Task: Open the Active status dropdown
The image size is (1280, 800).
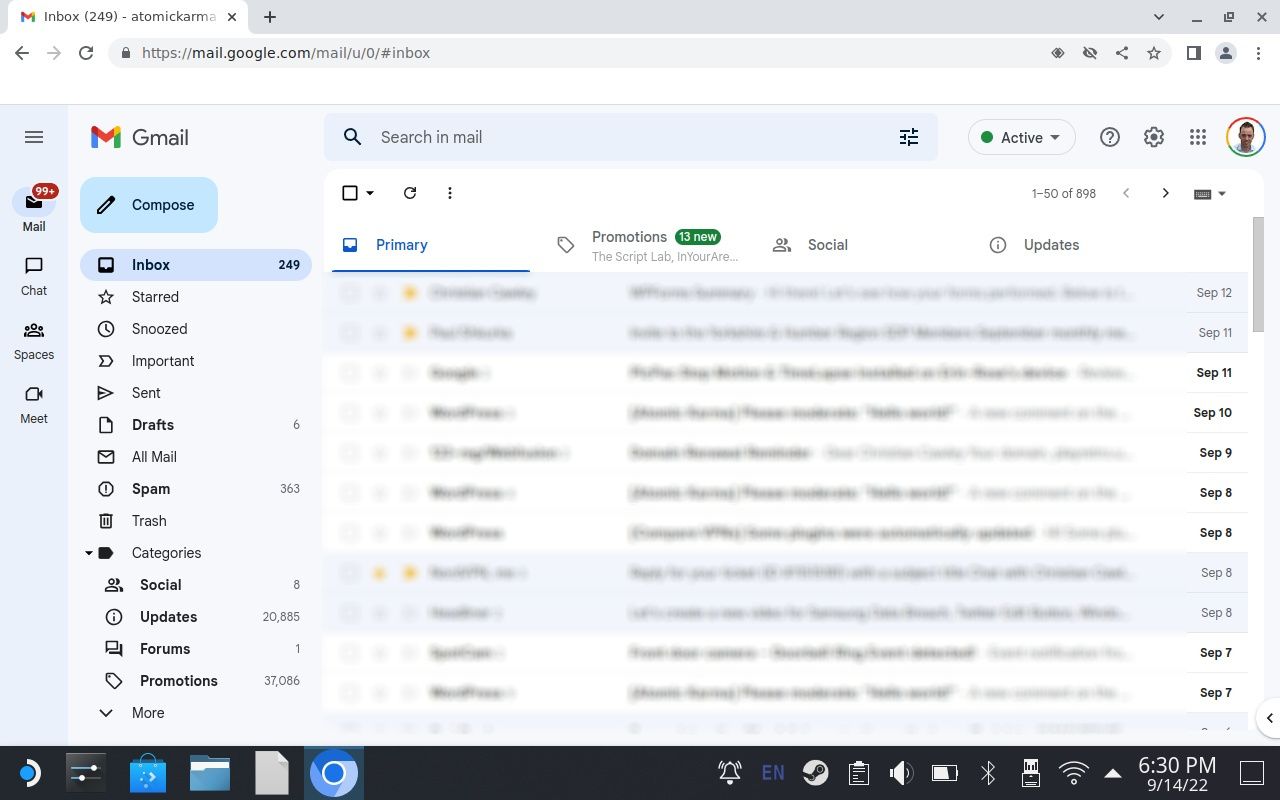Action: coord(1020,137)
